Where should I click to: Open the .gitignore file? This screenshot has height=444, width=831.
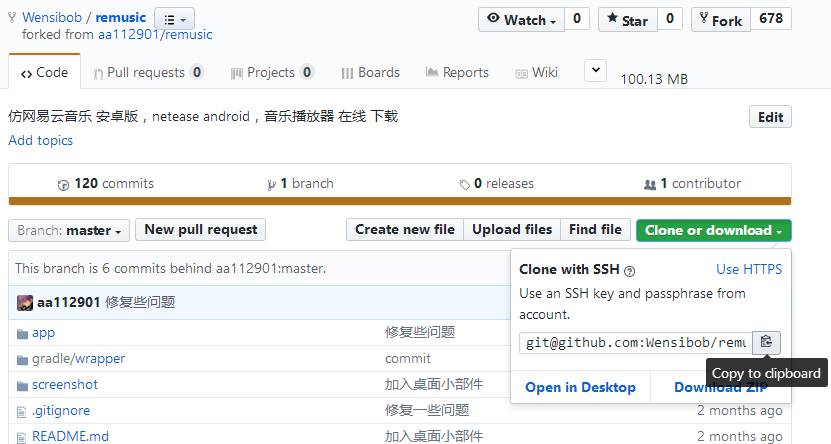pyautogui.click(x=61, y=411)
